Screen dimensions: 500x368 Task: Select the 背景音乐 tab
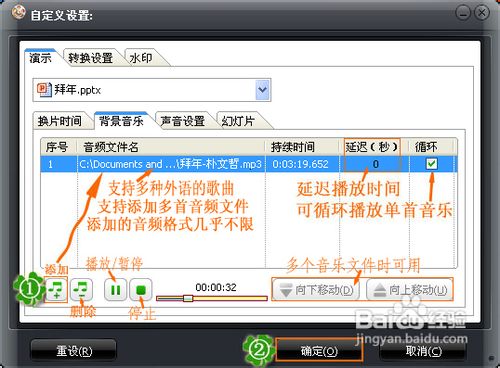pyautogui.click(x=121, y=121)
